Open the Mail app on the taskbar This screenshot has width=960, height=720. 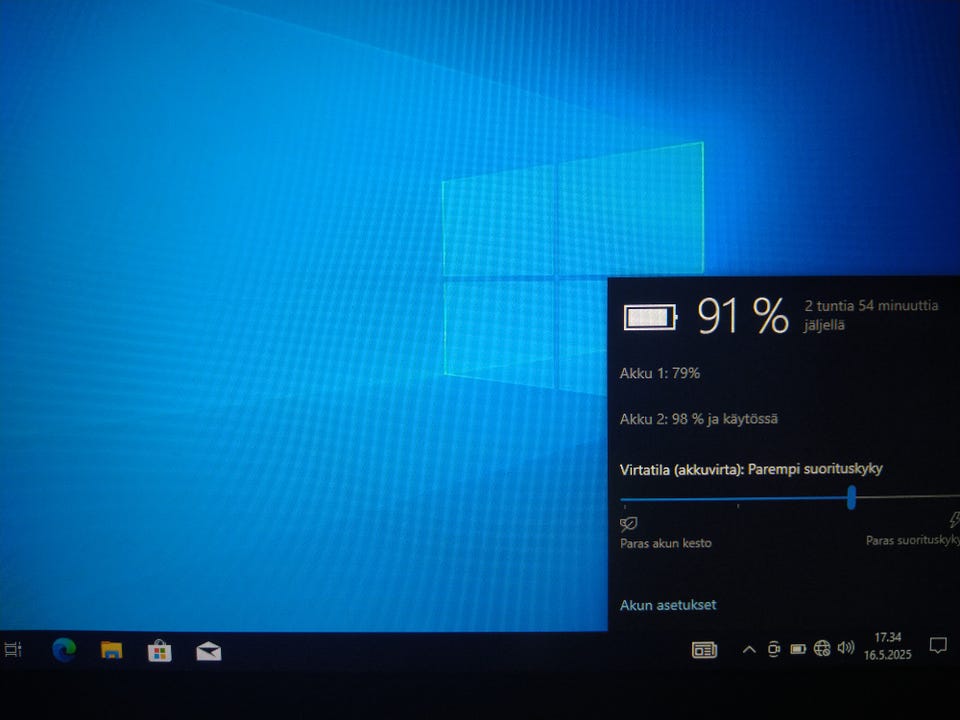[208, 651]
